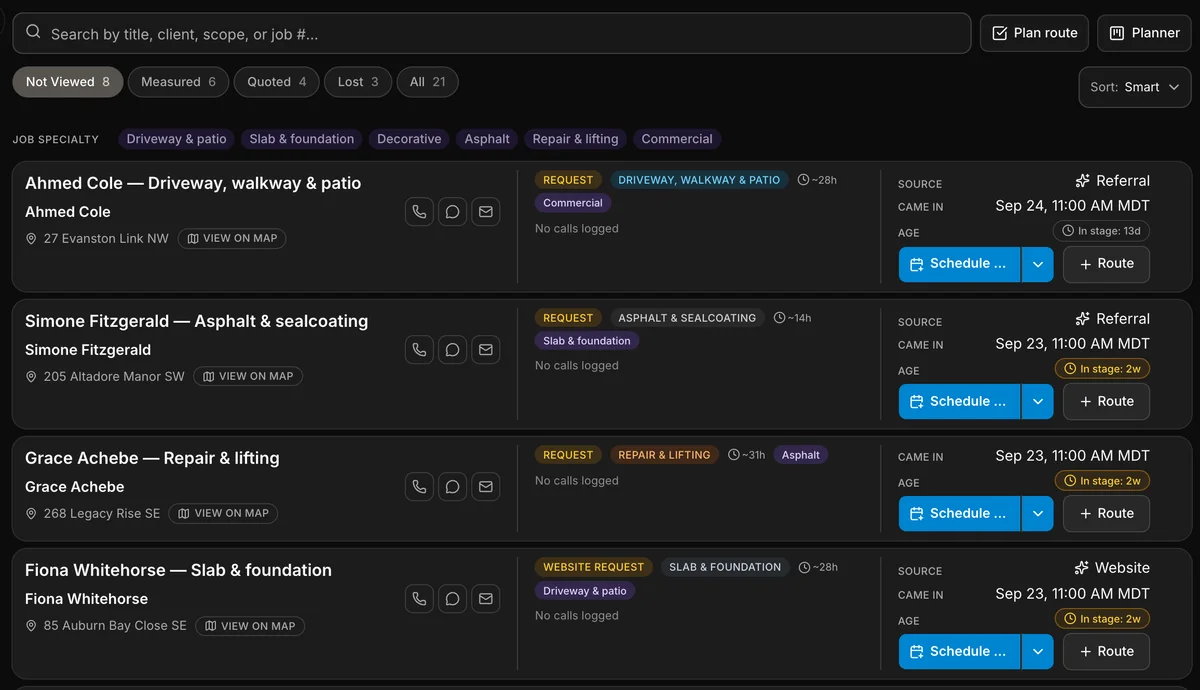Send email to Ahmed Cole
Viewport: 1200px width, 690px height.
pyautogui.click(x=485, y=212)
